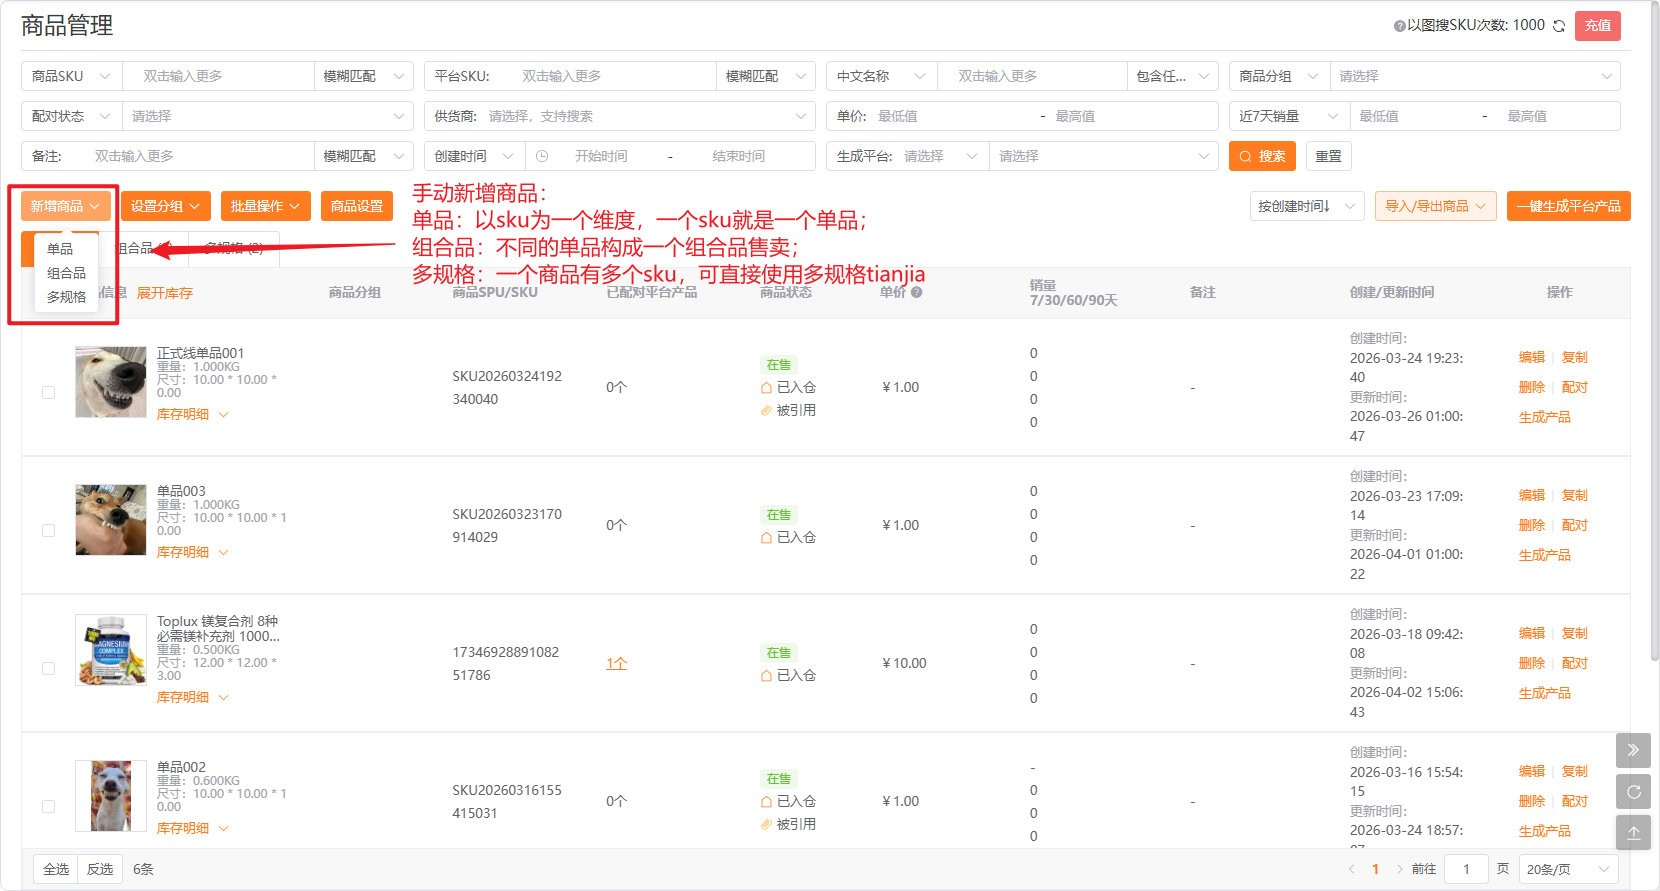Open the 设置分组 menu button
Image resolution: width=1660 pixels, height=891 pixels.
coord(166,206)
